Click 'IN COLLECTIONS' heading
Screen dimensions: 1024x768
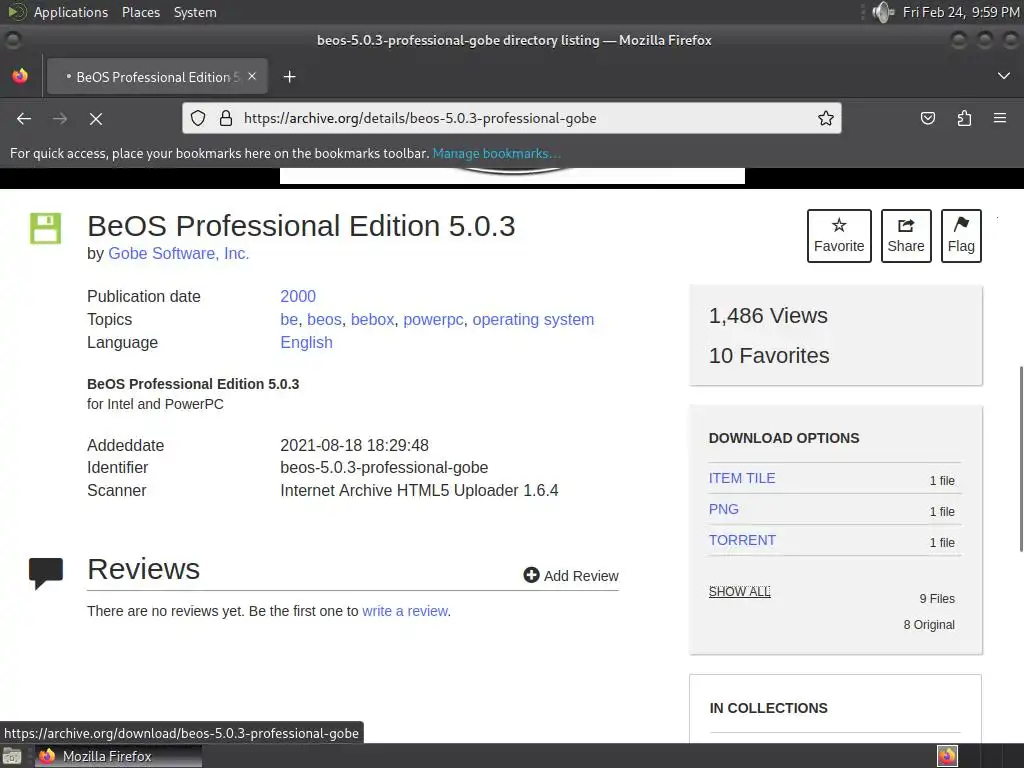[768, 708]
